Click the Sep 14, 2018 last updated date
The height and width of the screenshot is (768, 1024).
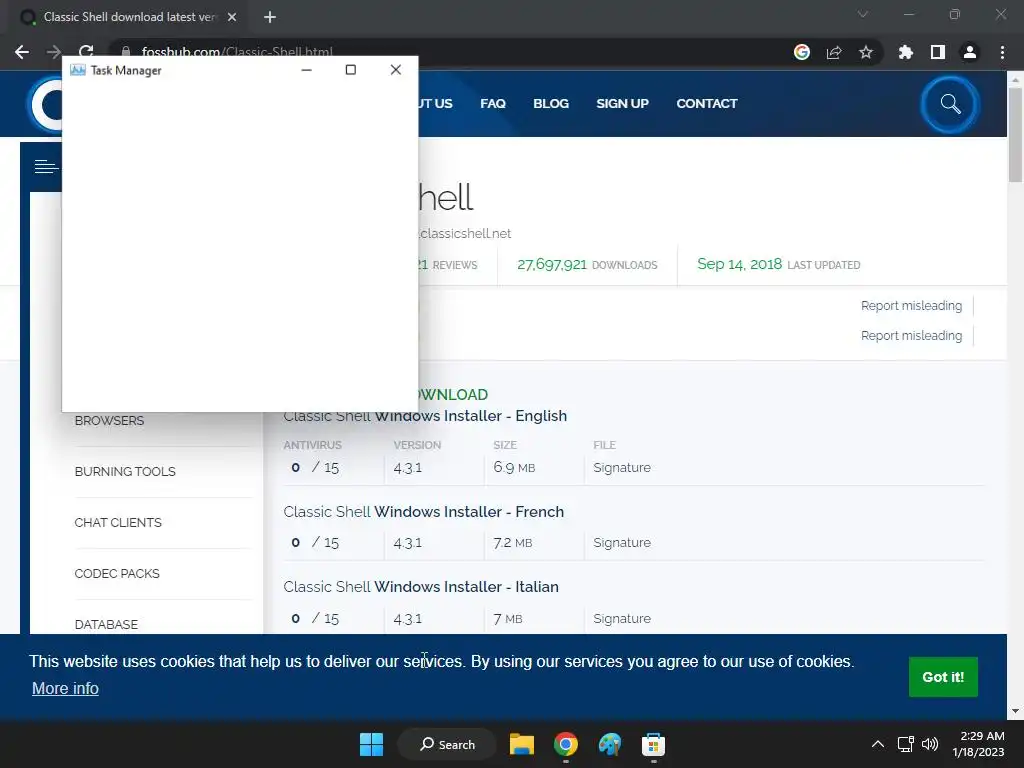coord(739,264)
